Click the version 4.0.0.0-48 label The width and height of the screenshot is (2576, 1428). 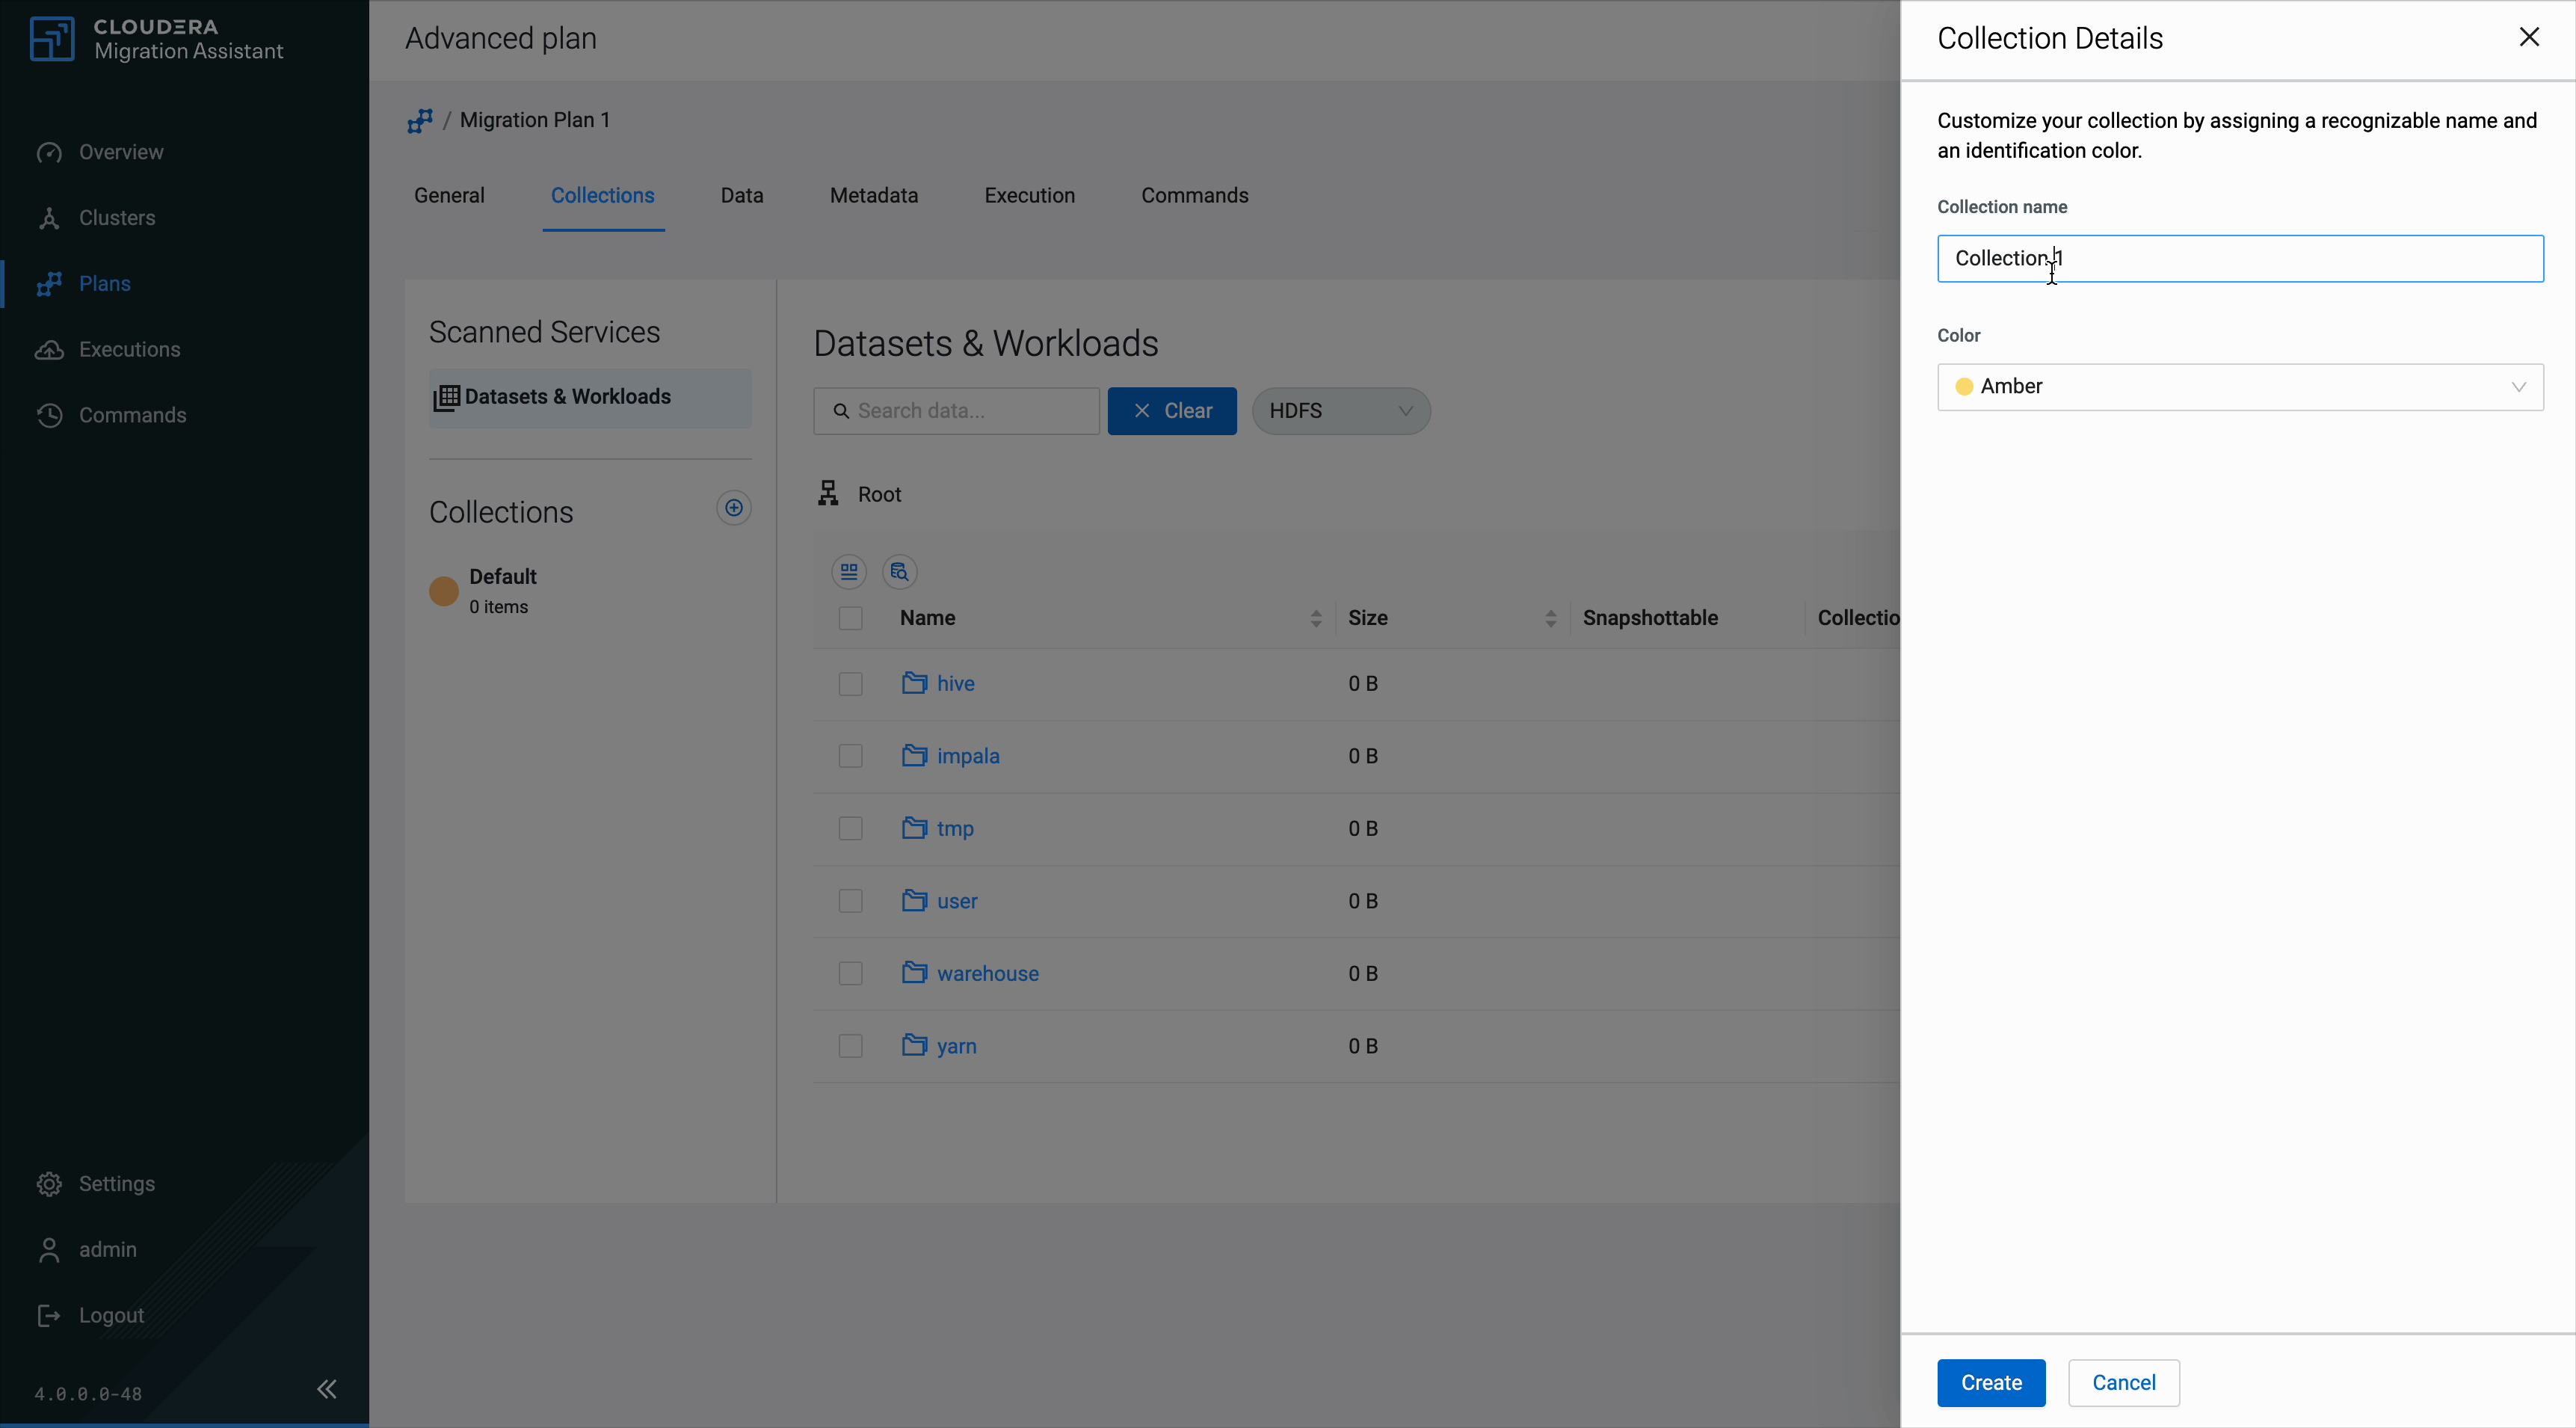pyautogui.click(x=88, y=1394)
